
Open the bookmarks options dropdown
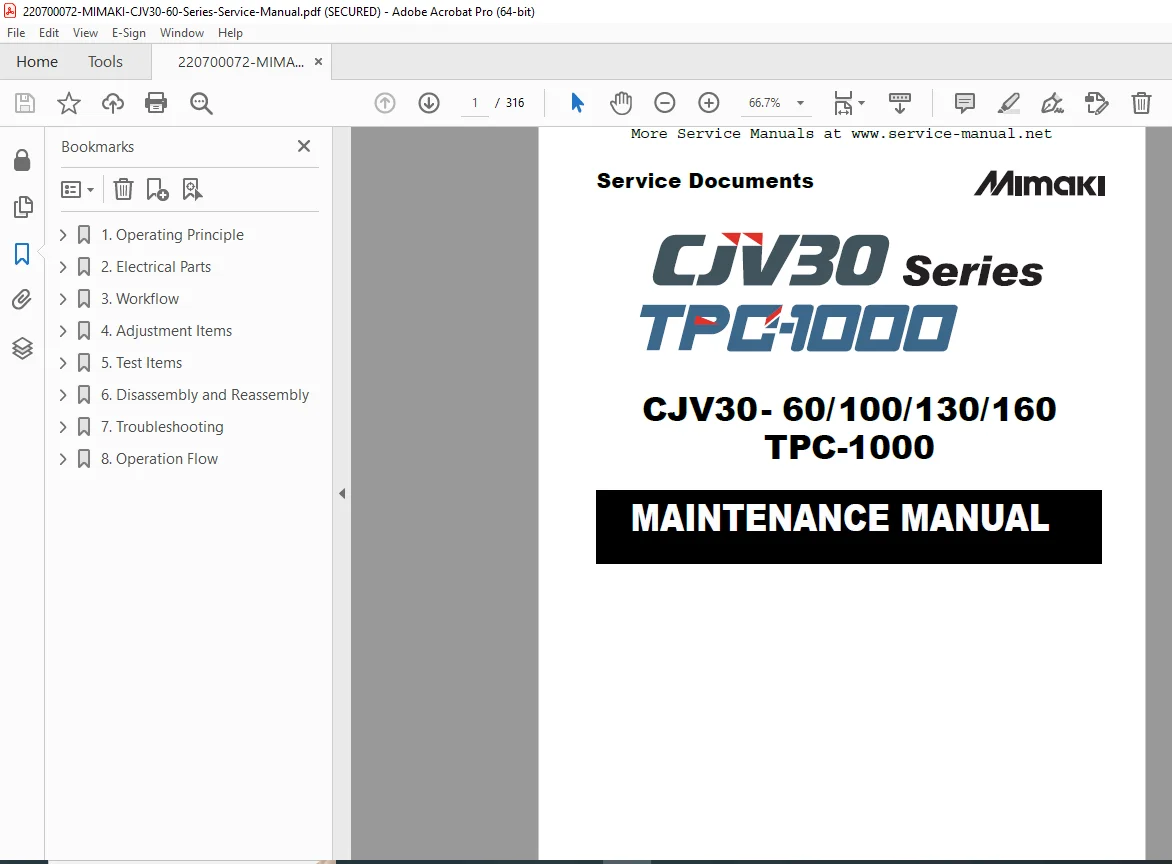pos(77,190)
